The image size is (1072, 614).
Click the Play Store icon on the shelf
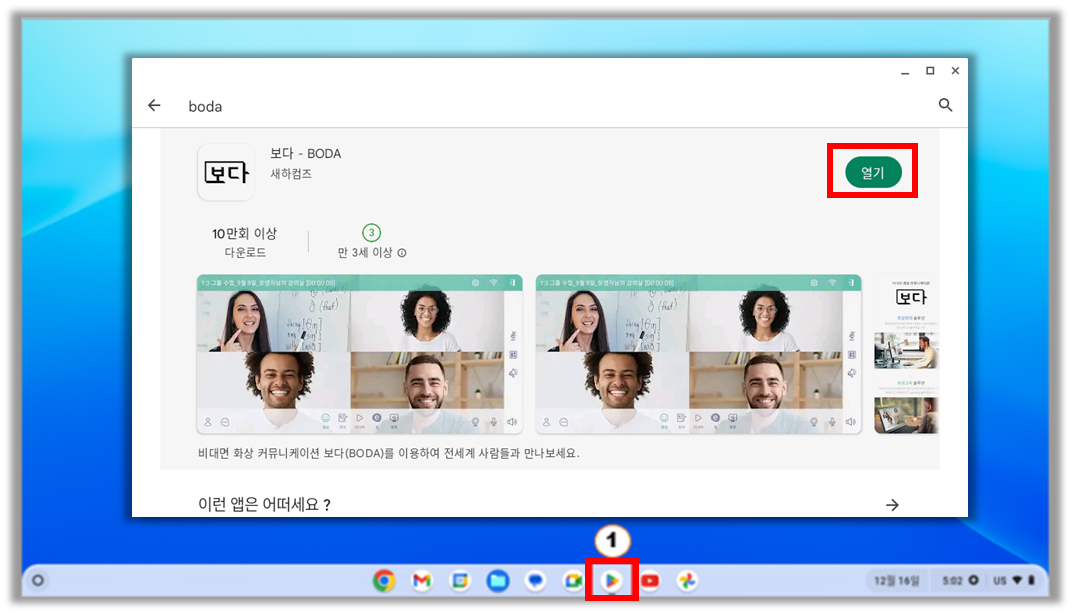click(x=612, y=581)
